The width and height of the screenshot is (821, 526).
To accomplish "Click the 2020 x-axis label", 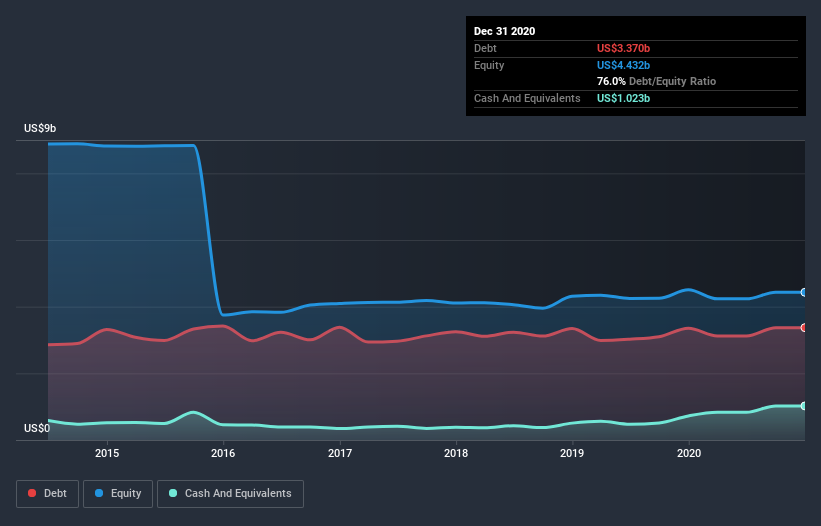I will point(689,453).
